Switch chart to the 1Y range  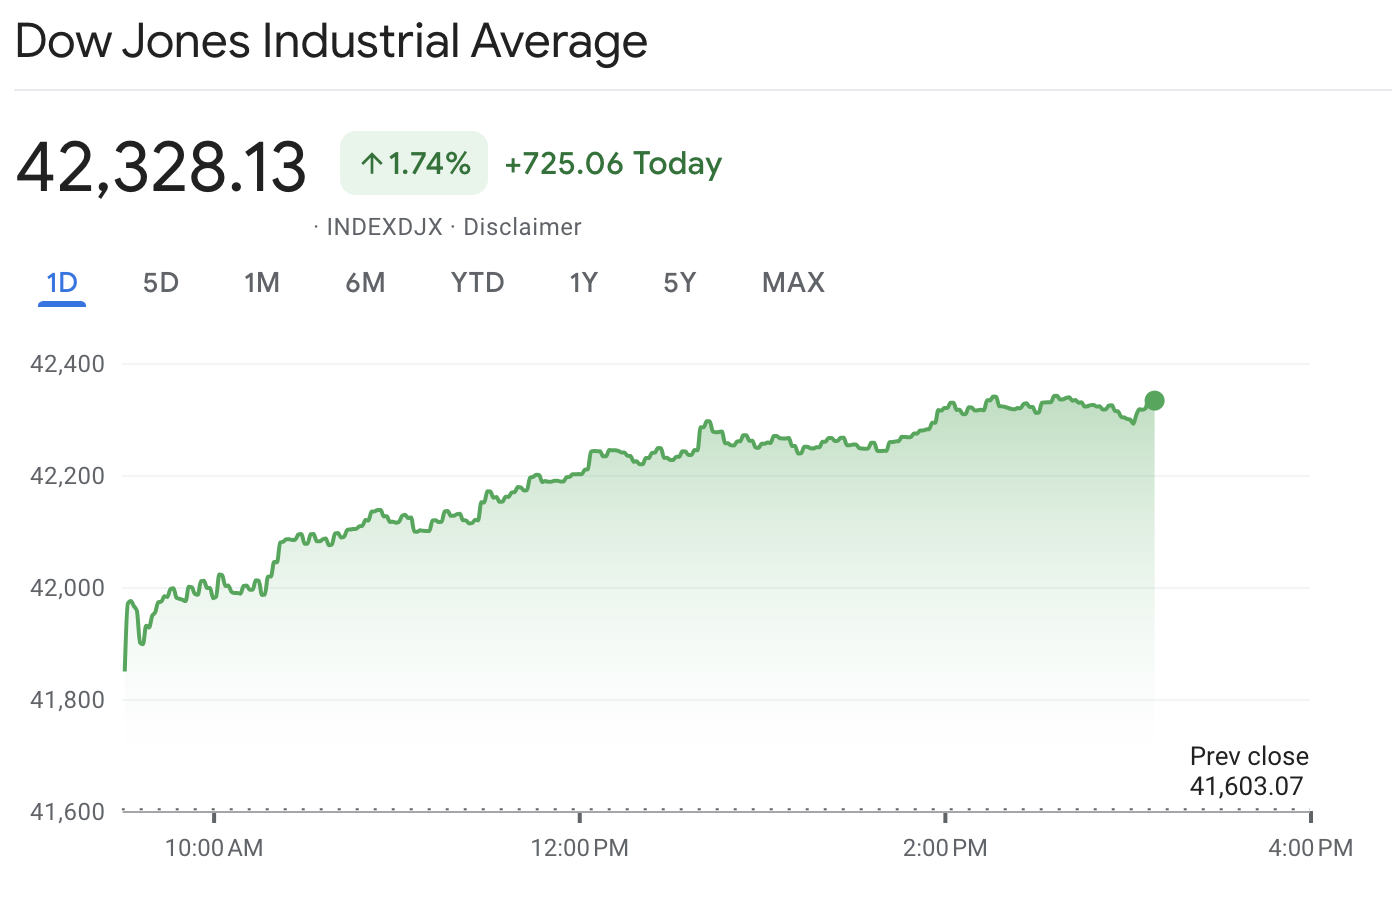click(583, 283)
